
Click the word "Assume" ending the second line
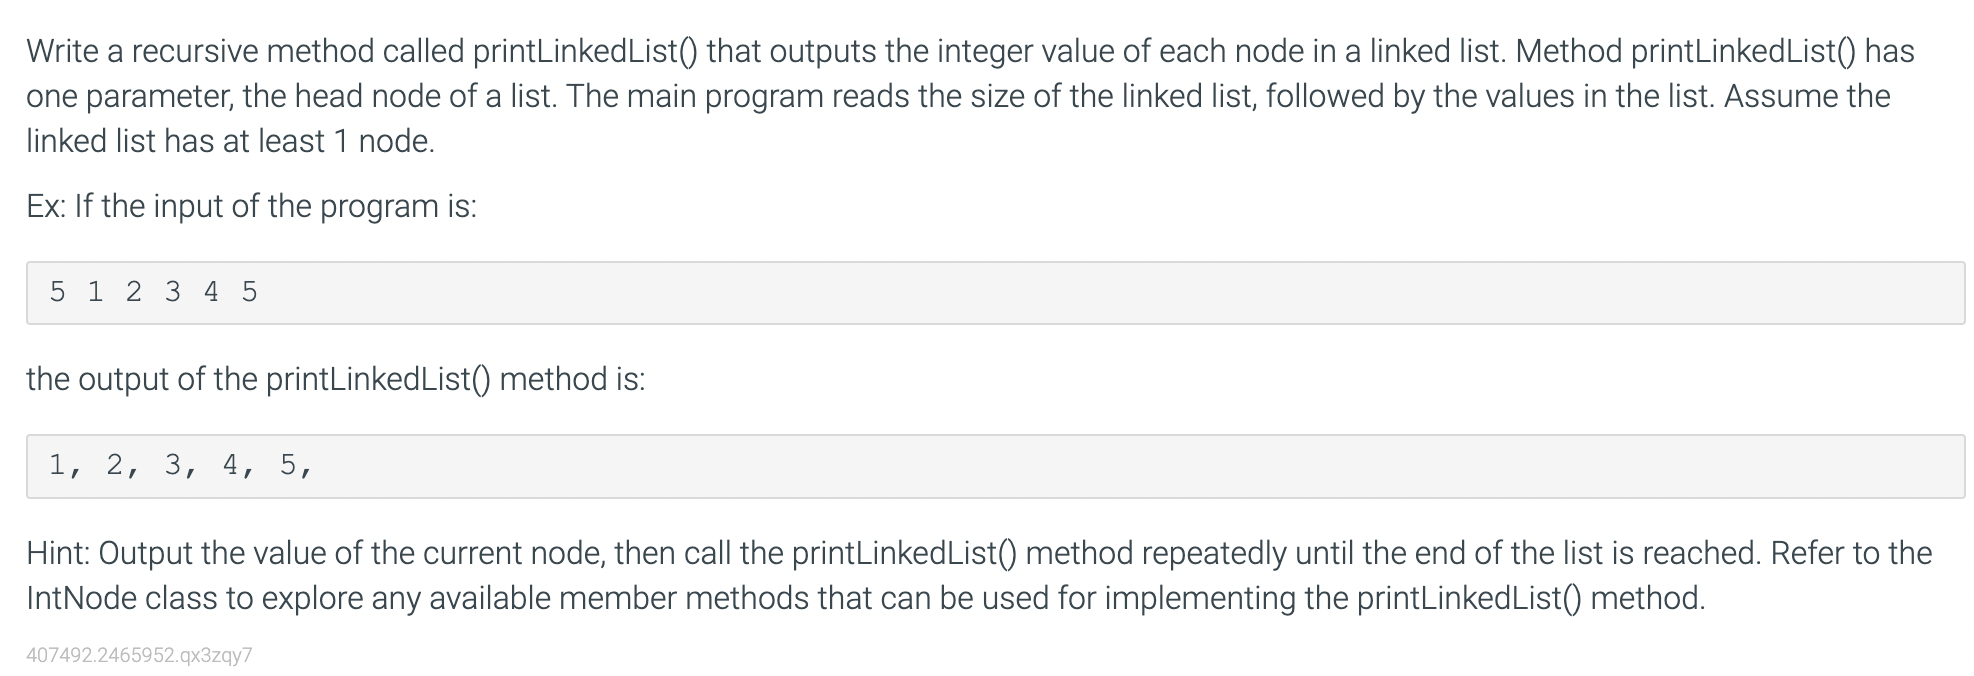pyautogui.click(x=1777, y=96)
